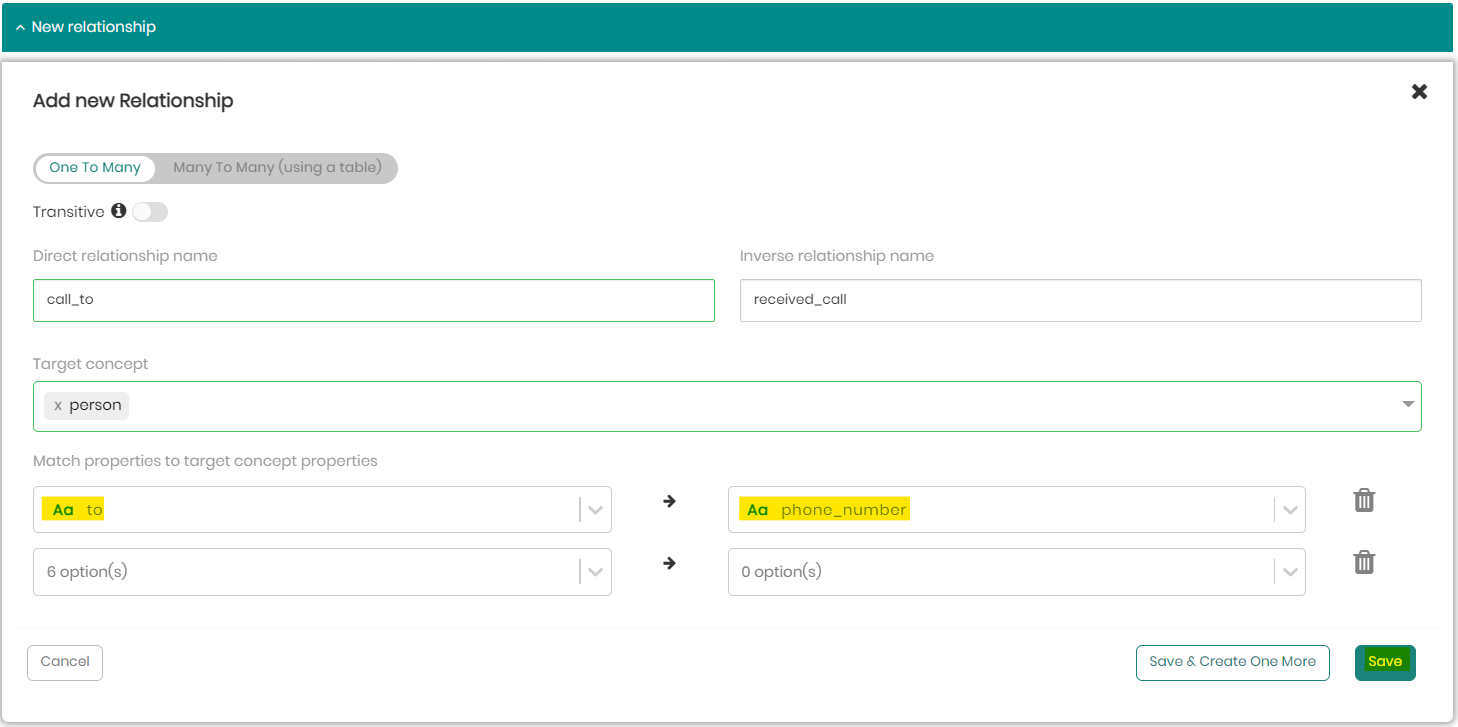This screenshot has height=727, width=1458.
Task: Expand the 0 option(s) target dropdown
Action: [x=1289, y=572]
